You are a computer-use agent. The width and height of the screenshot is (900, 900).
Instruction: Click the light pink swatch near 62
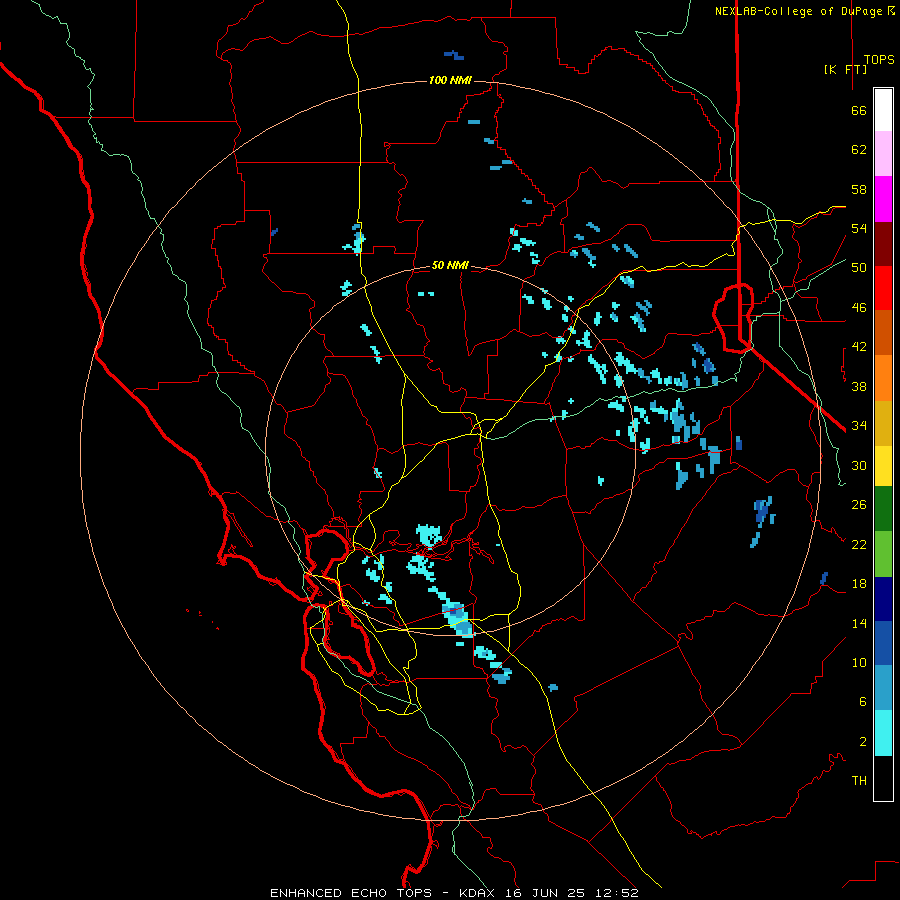883,154
